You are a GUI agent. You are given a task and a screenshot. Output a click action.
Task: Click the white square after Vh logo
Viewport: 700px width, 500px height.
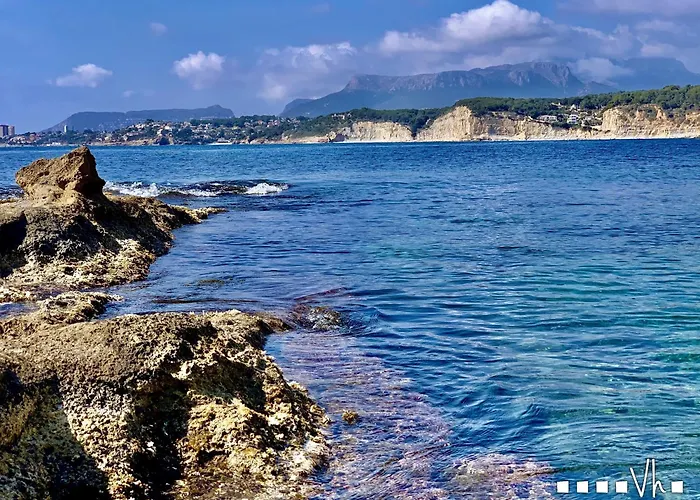677,487
